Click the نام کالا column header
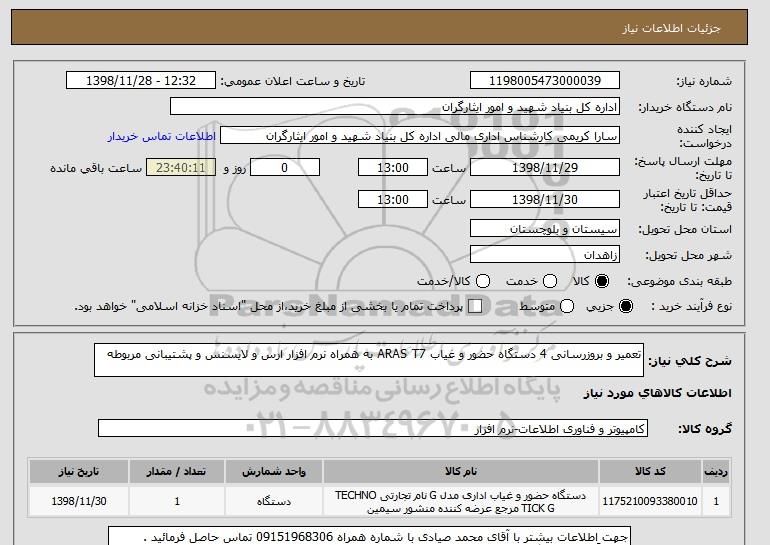Image resolution: width=770 pixels, height=545 pixels. pos(461,471)
